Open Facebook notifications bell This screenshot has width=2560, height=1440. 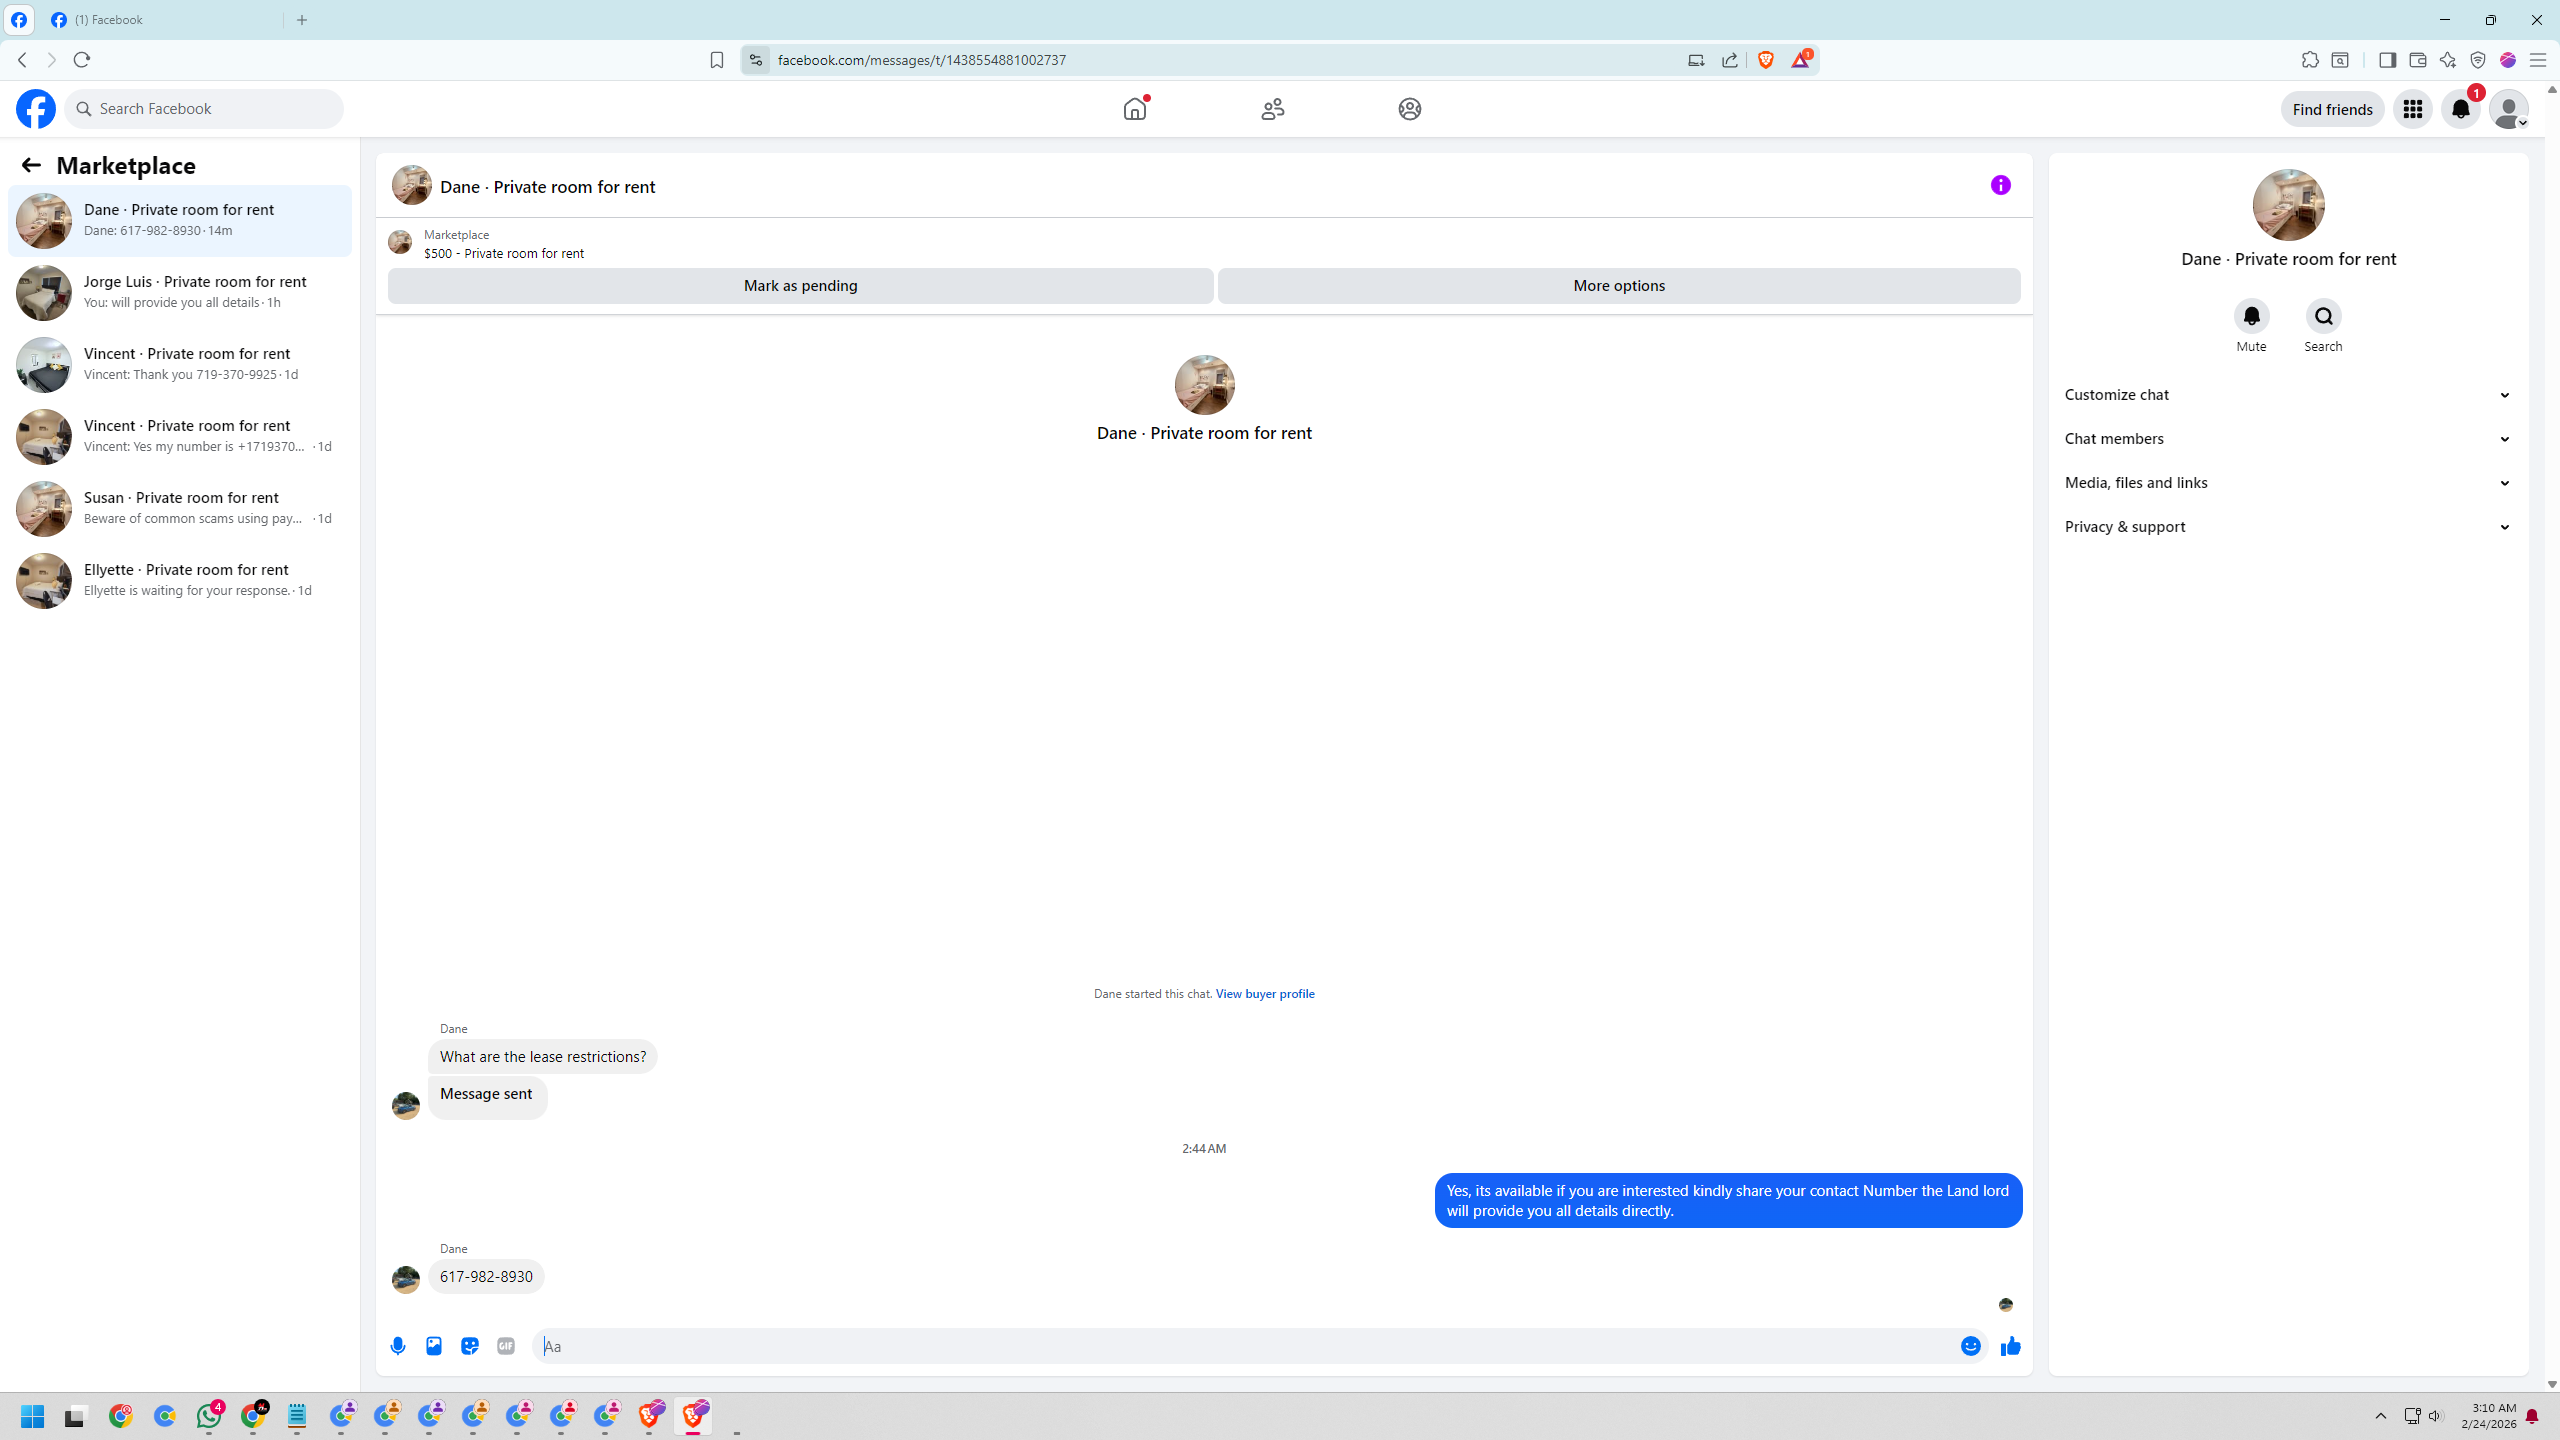(x=2460, y=109)
